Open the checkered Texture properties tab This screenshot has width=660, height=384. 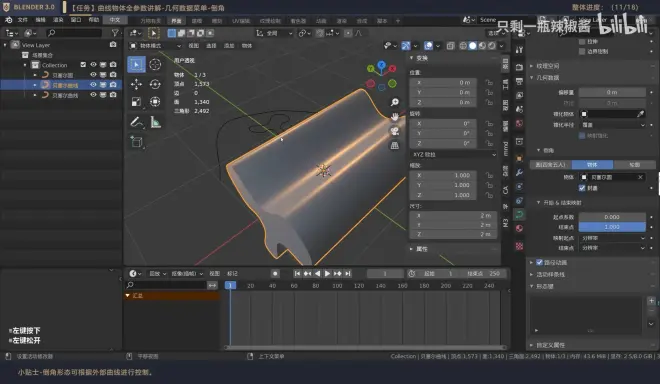pos(519,246)
